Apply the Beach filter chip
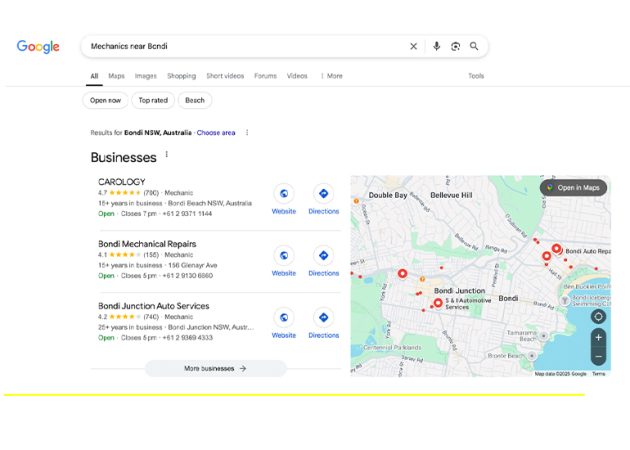This screenshot has height=450, width=630. 195,100
